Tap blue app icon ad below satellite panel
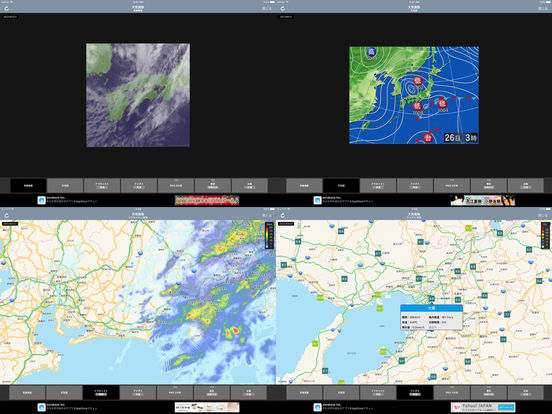Image resolution: width=552 pixels, height=414 pixels. (x=42, y=200)
